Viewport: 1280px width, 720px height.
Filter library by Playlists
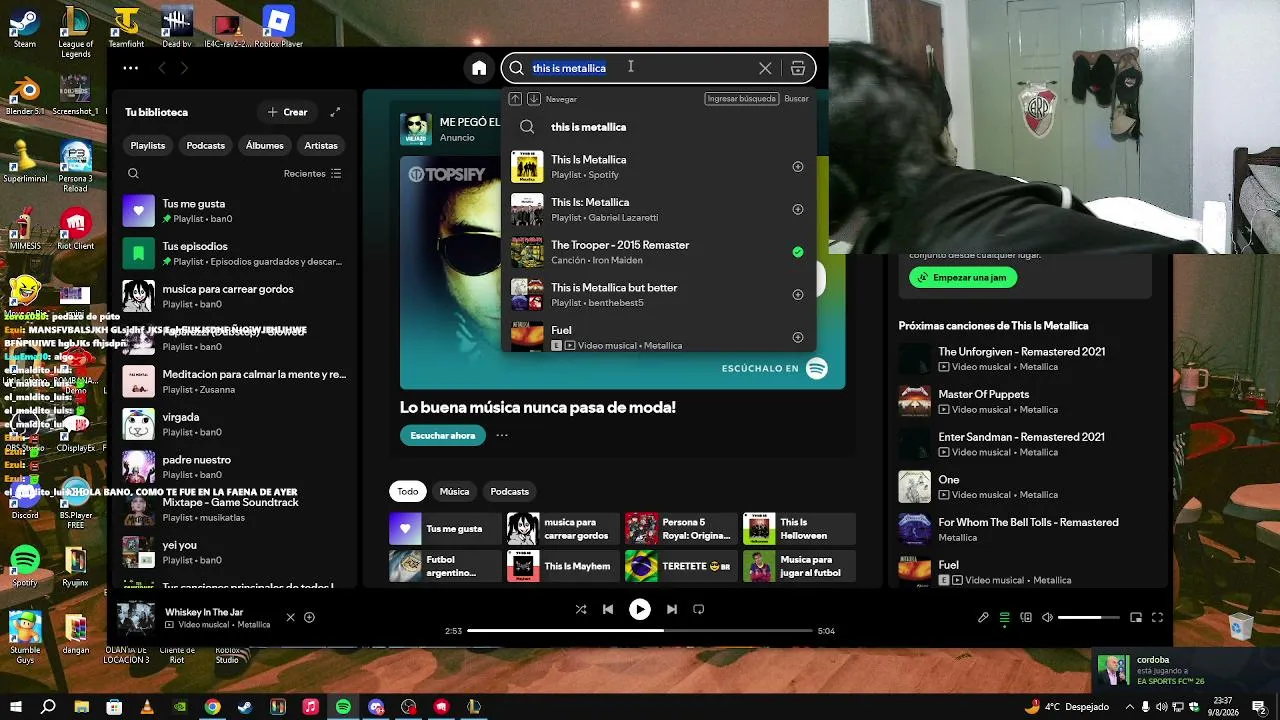coord(148,145)
